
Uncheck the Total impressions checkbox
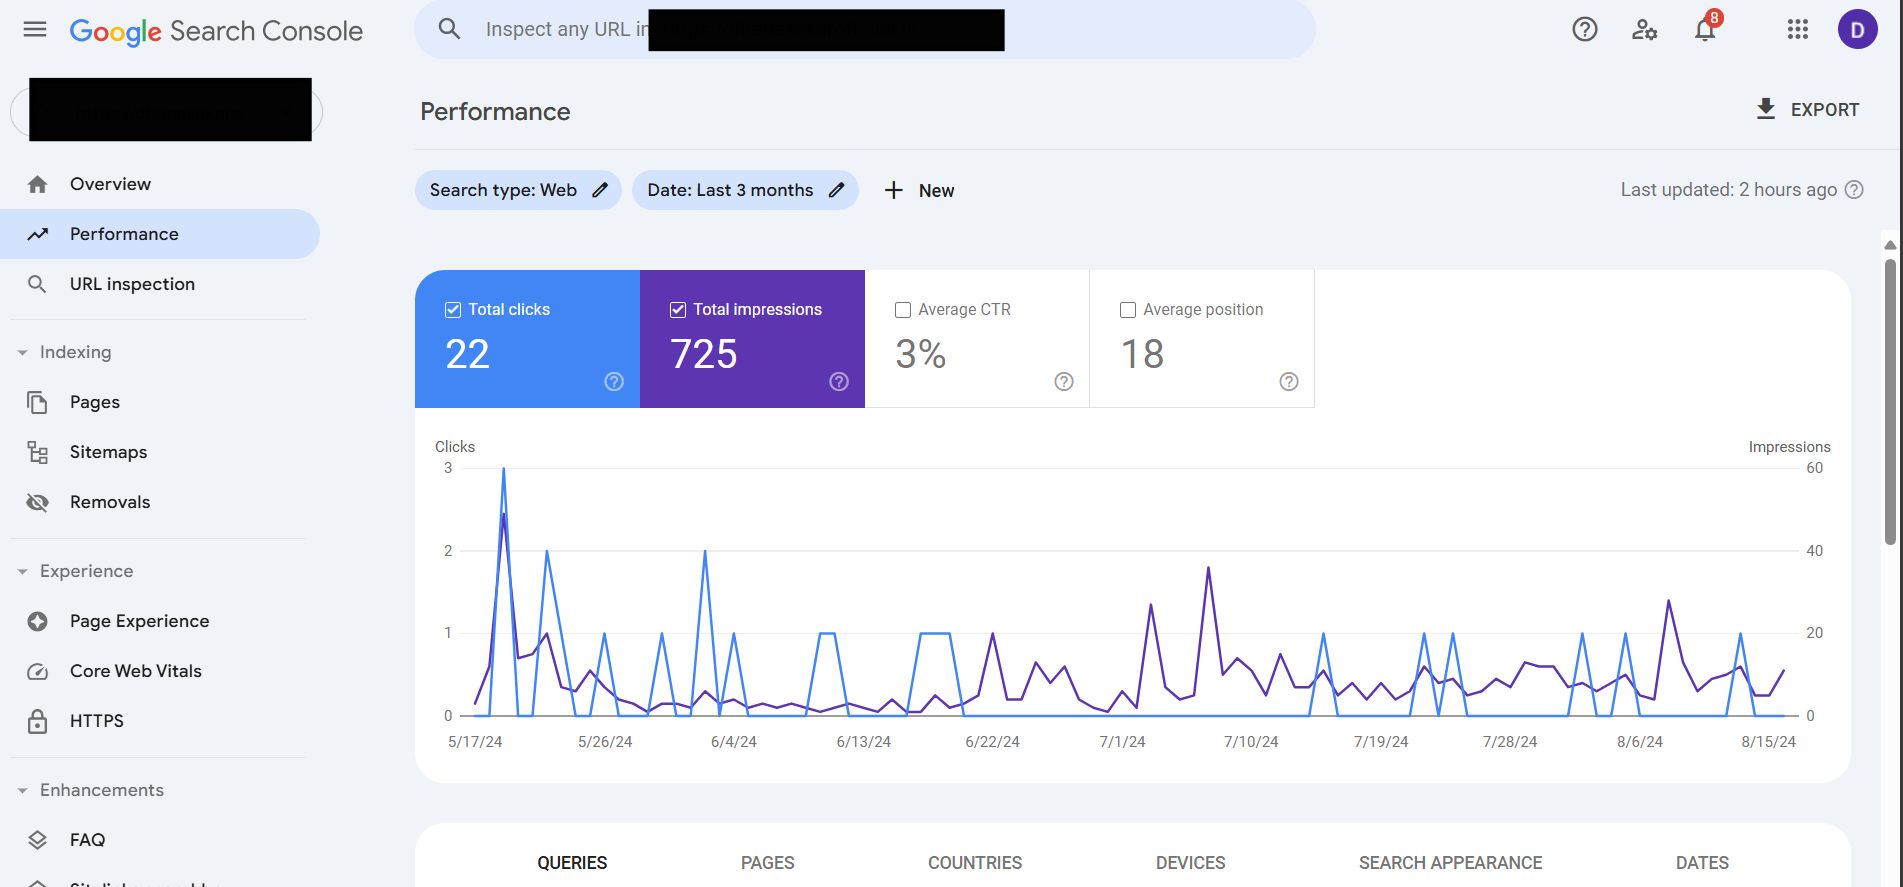coord(678,310)
